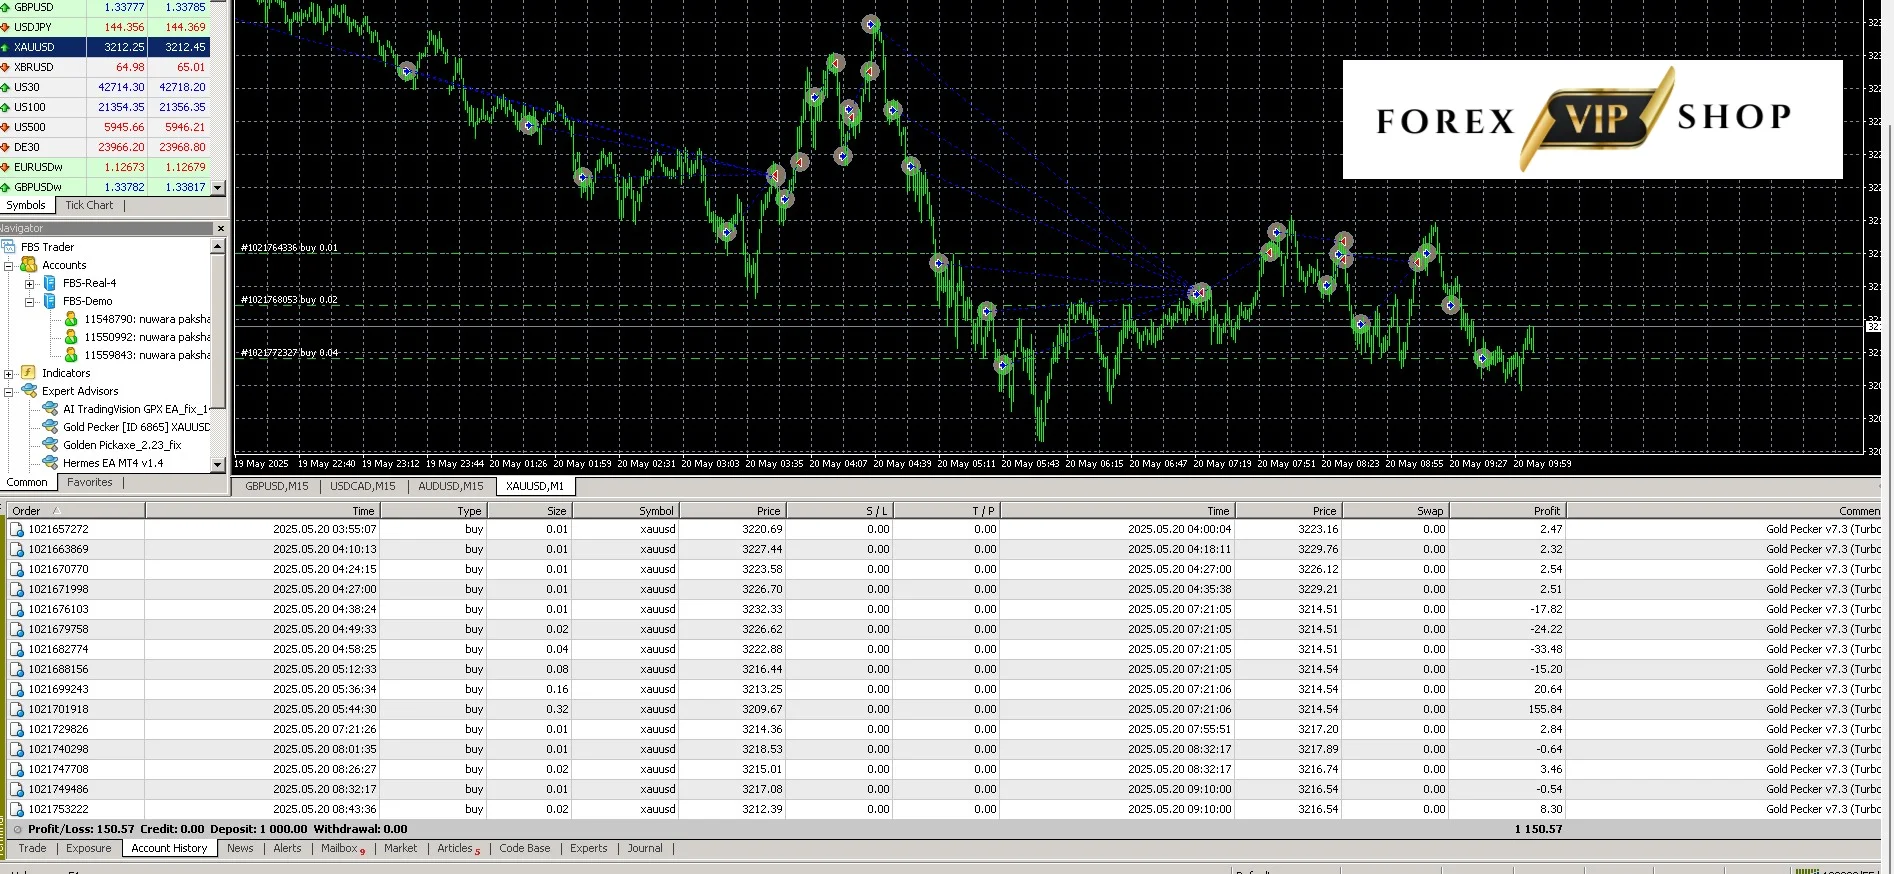This screenshot has height=874, width=1894.
Task: Click the Expert Advisors hat icon
Action: (29, 391)
